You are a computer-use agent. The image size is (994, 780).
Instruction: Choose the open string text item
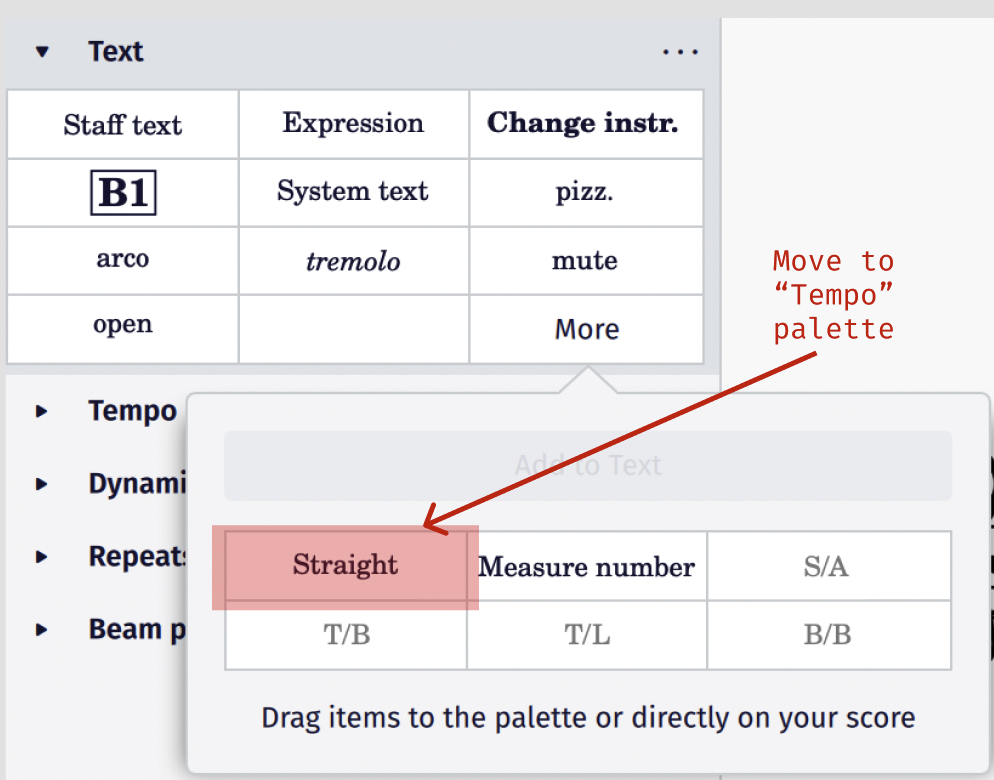pyautogui.click(x=122, y=328)
